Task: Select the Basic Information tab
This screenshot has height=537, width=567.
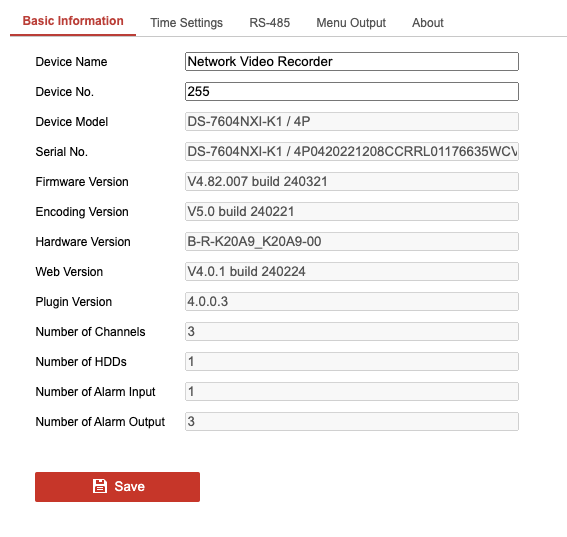Action: coord(73,21)
